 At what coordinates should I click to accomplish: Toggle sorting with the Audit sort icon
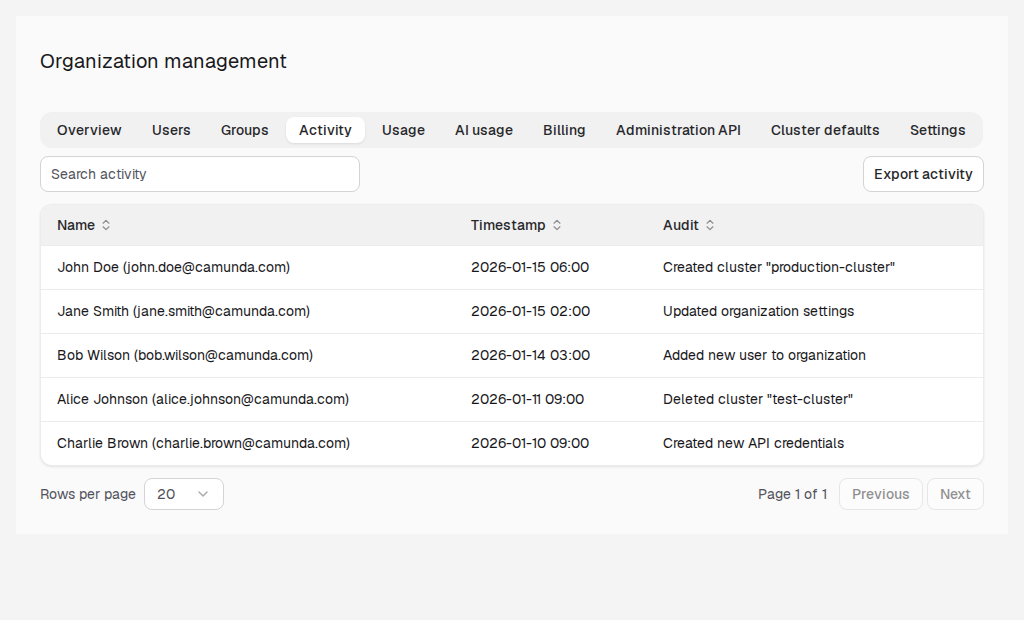point(710,225)
